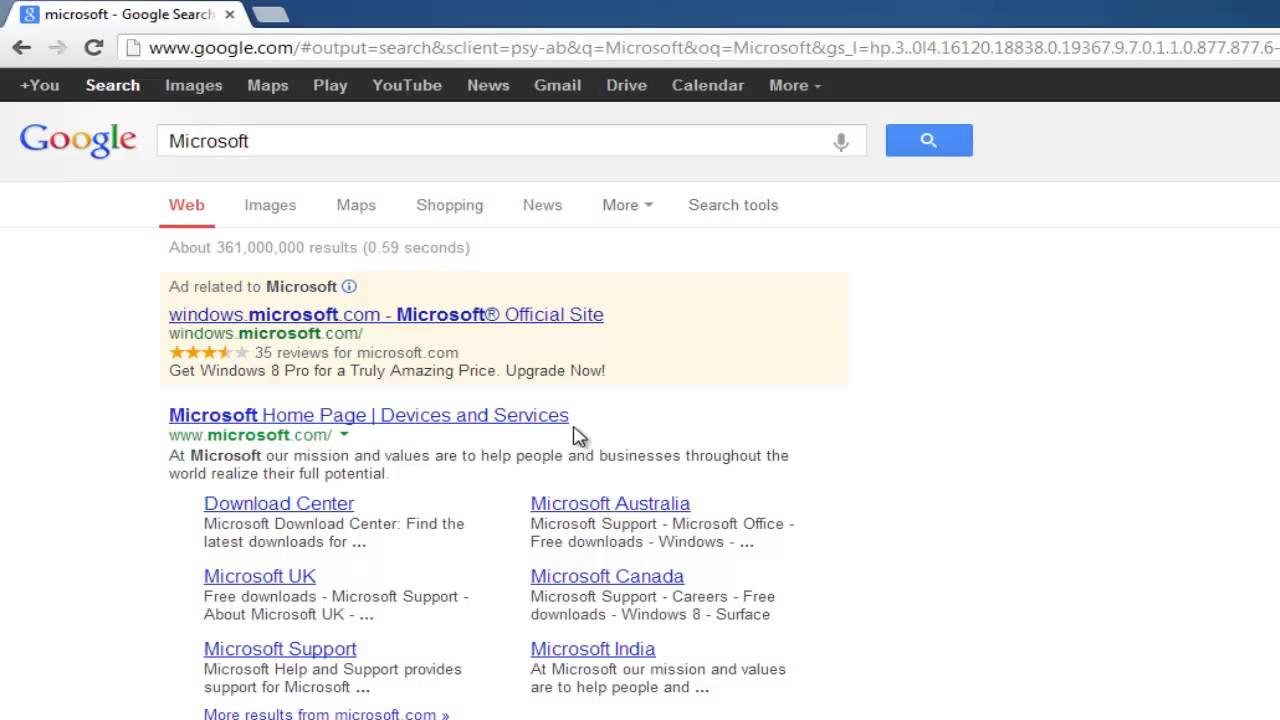1280x720 pixels.
Task: Click More results from microsoft.com
Action: coord(326,713)
